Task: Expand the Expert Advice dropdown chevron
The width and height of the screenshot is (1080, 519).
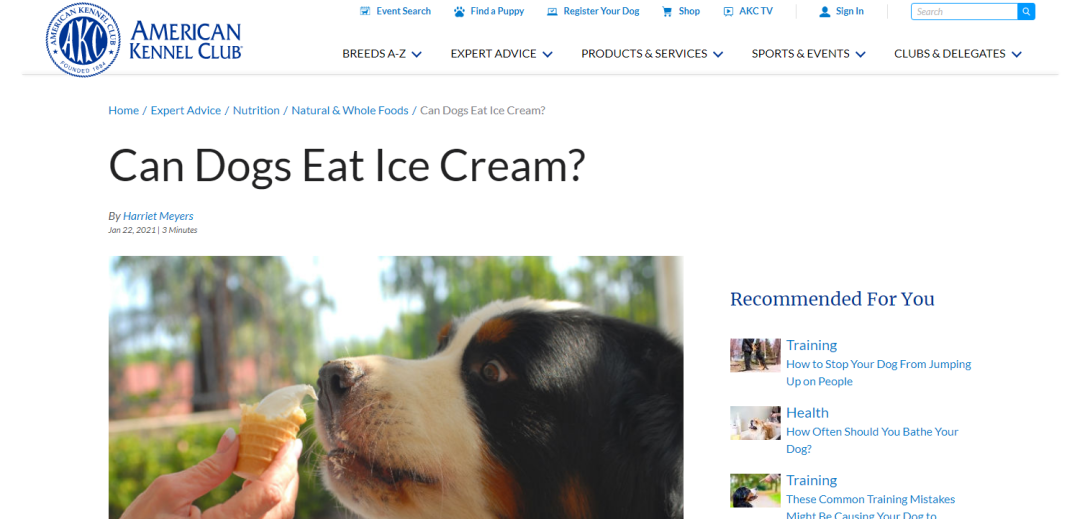Action: (x=548, y=54)
